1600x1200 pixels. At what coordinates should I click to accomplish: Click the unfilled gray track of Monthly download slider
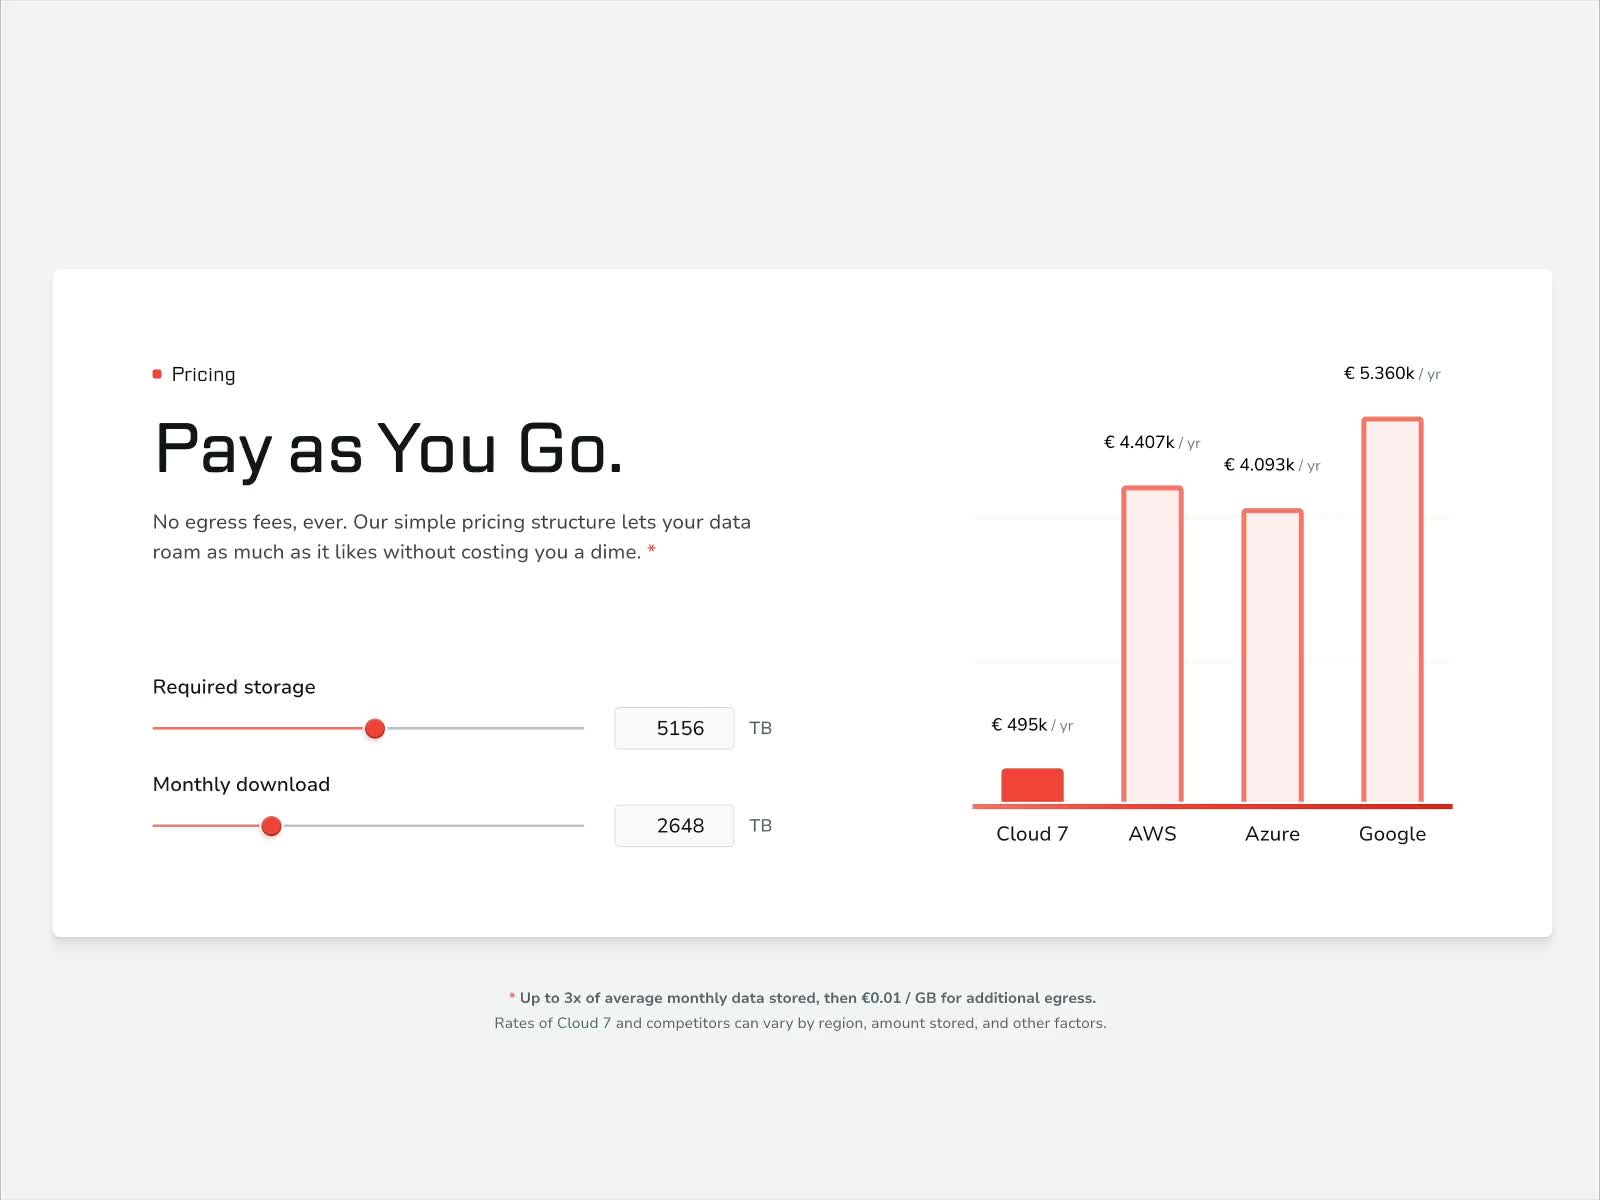433,826
